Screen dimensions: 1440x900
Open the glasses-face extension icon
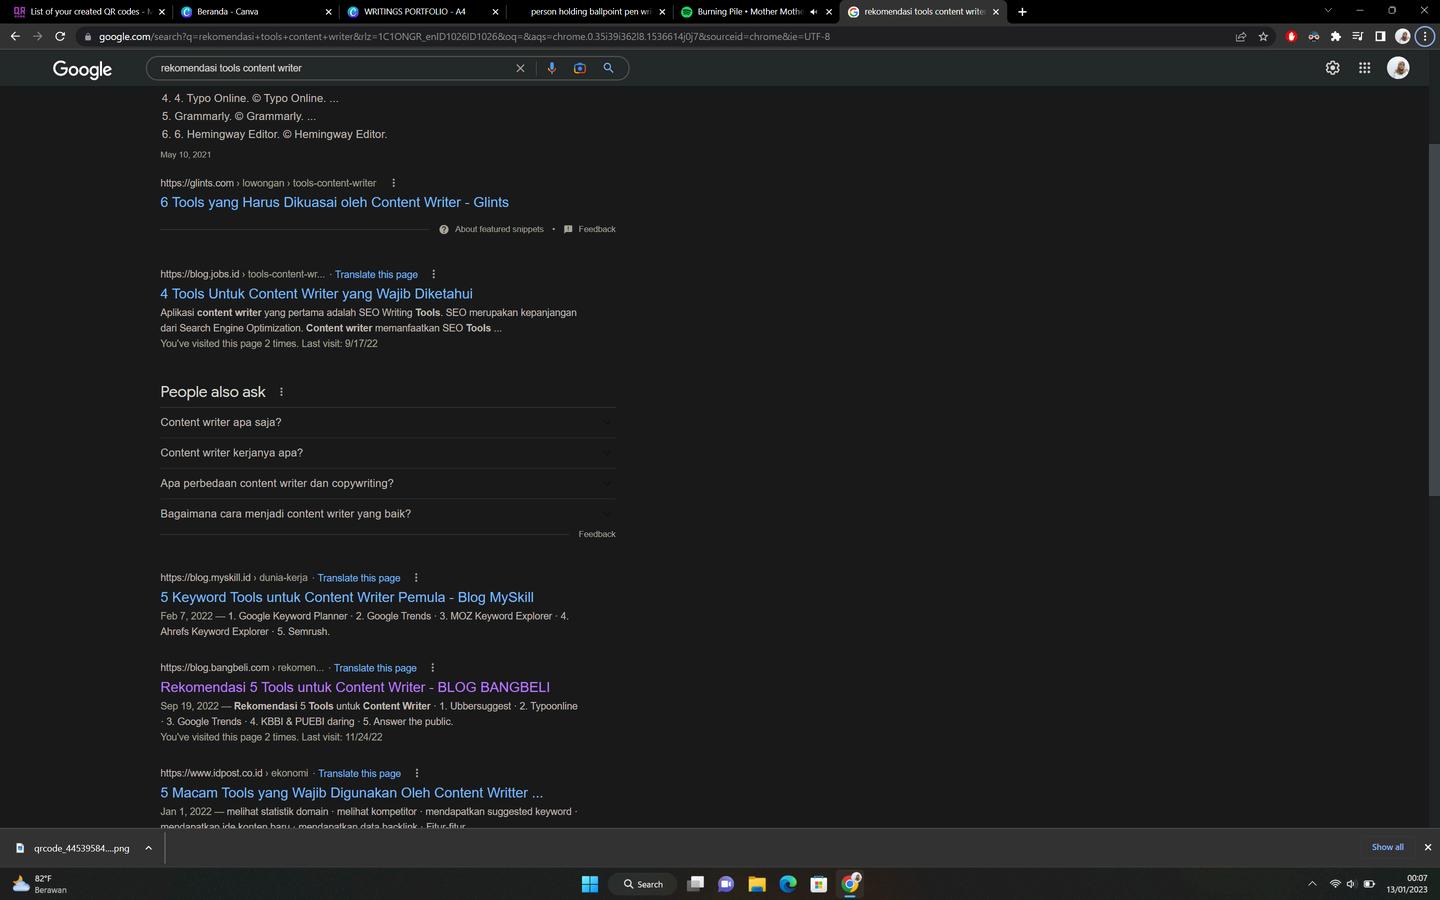click(x=1313, y=36)
